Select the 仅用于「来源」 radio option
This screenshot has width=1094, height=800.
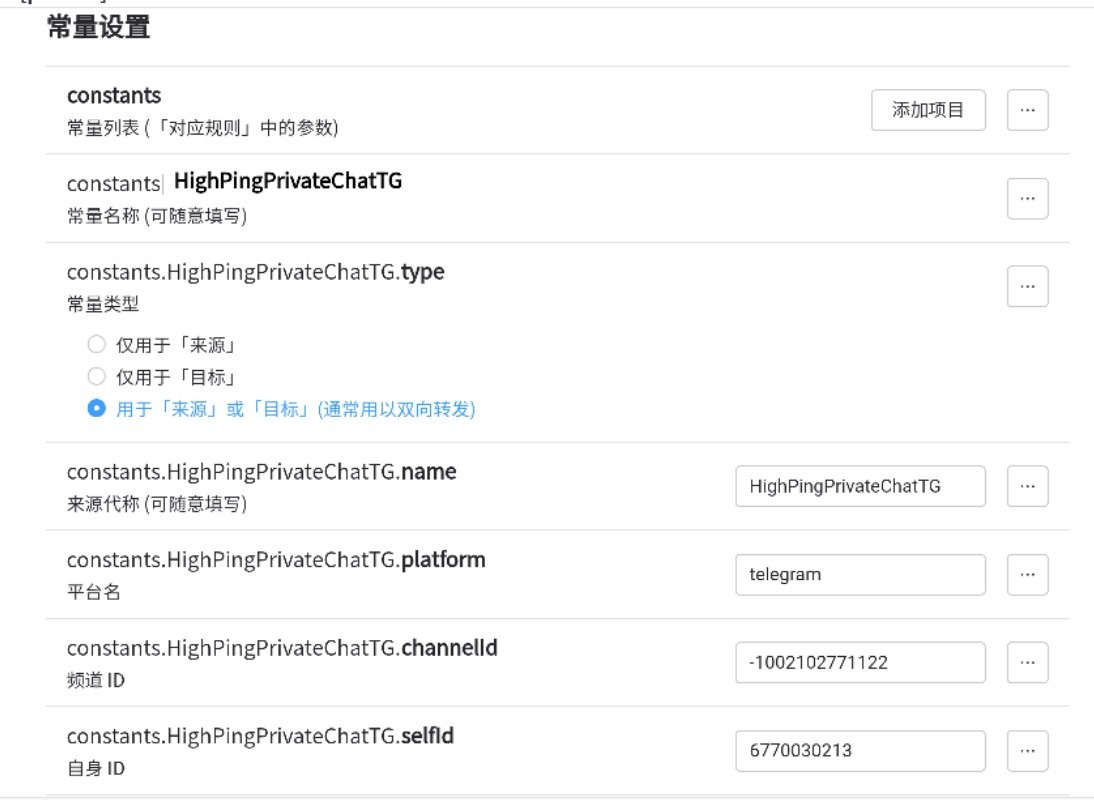click(x=97, y=345)
